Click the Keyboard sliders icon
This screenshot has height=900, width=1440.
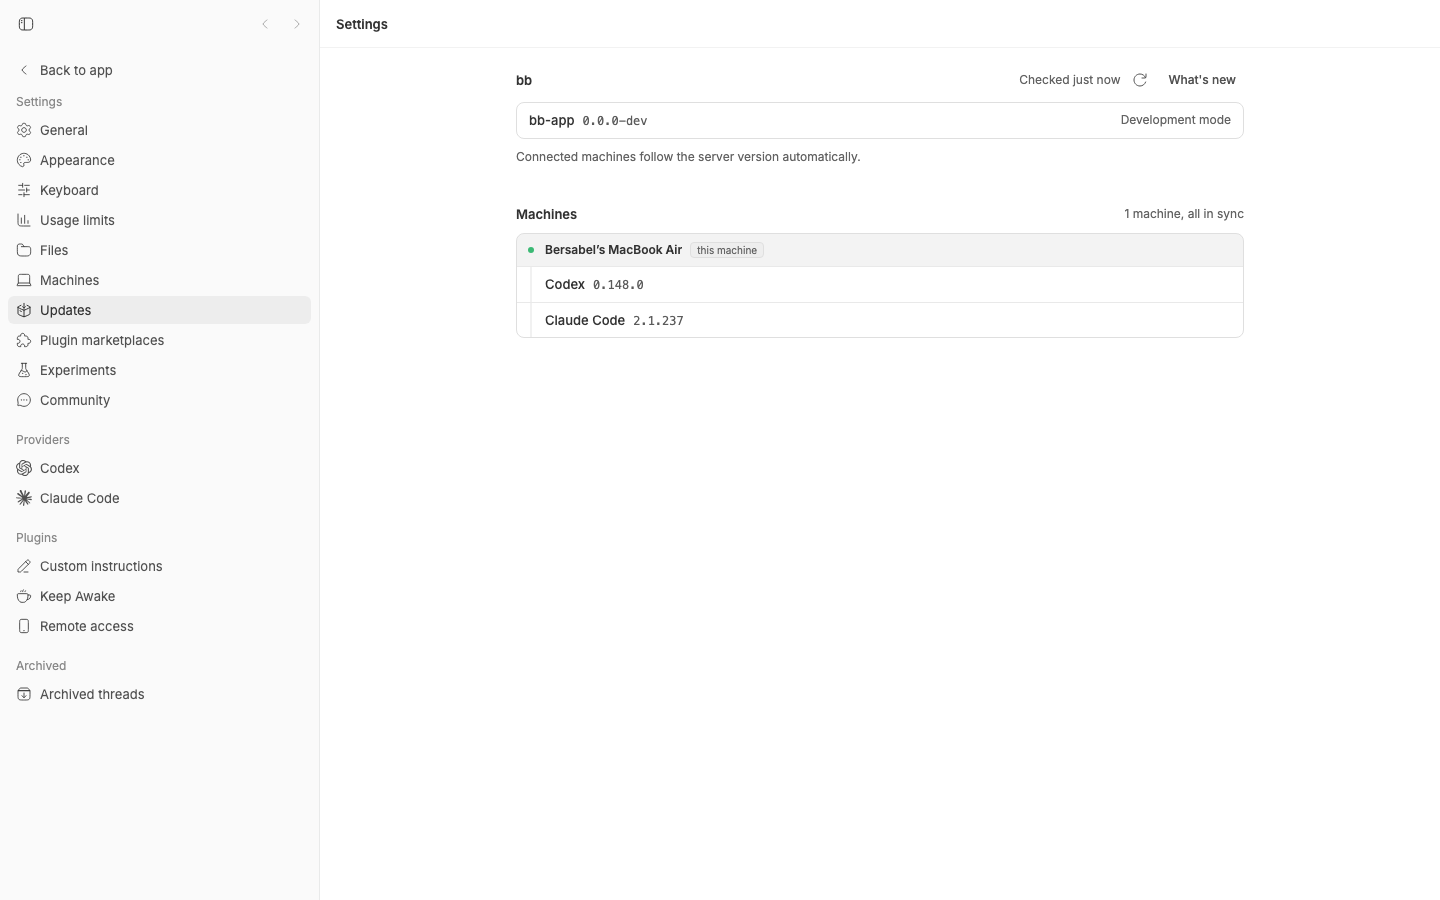24,190
